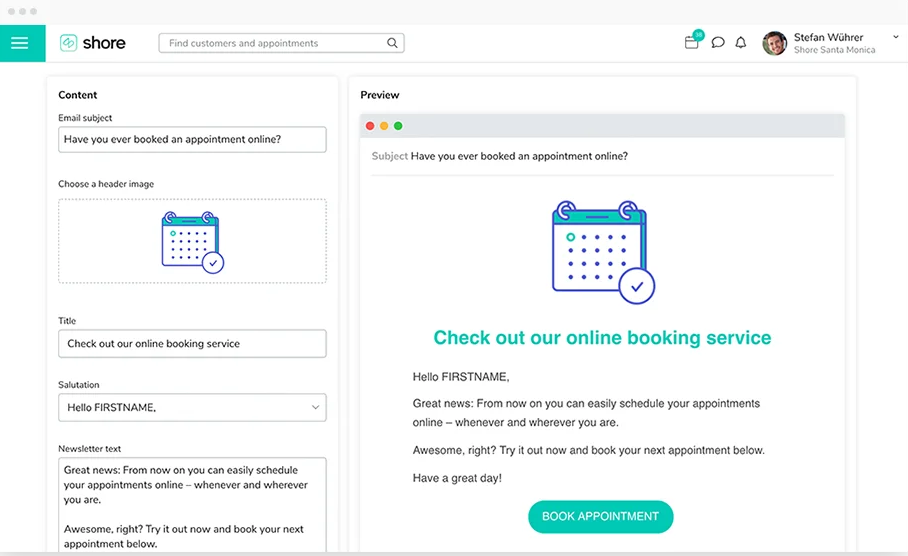Click the Title input field

[192, 343]
